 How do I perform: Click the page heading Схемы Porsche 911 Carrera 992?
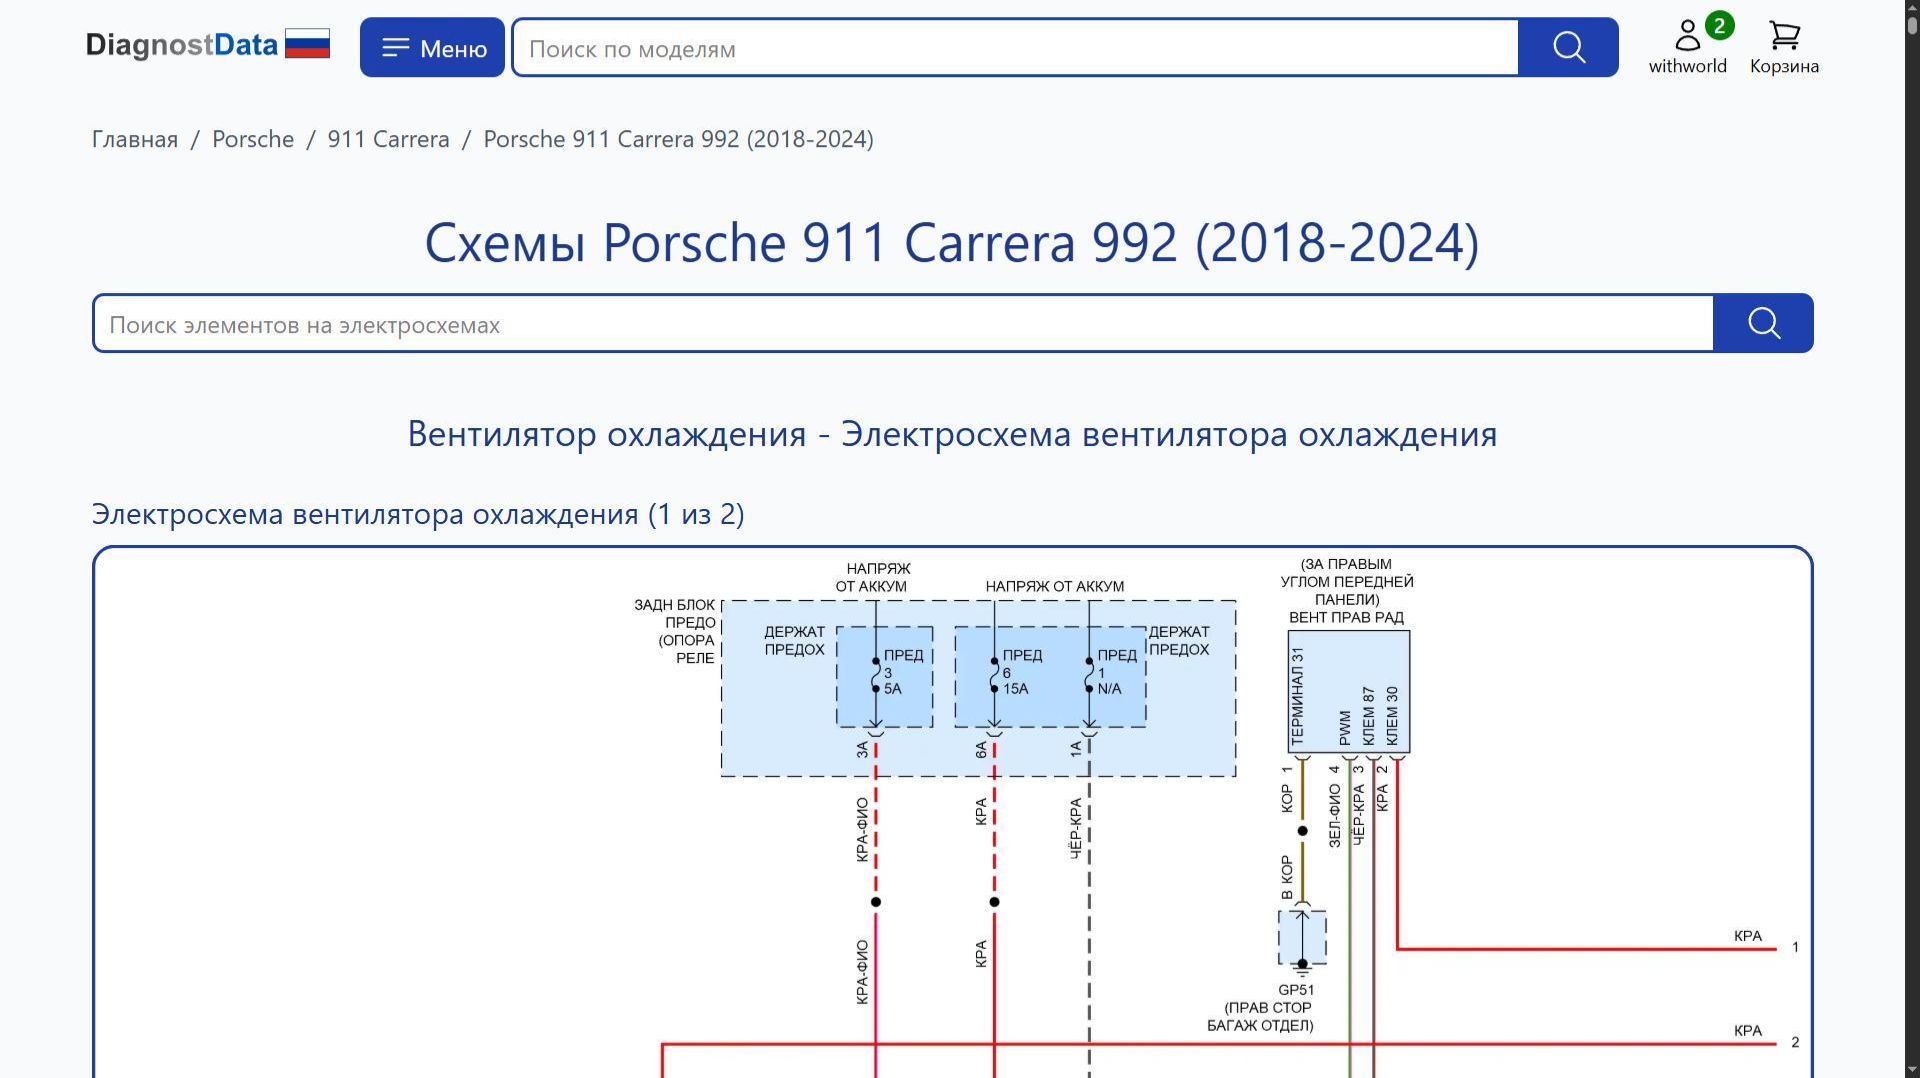click(x=952, y=243)
